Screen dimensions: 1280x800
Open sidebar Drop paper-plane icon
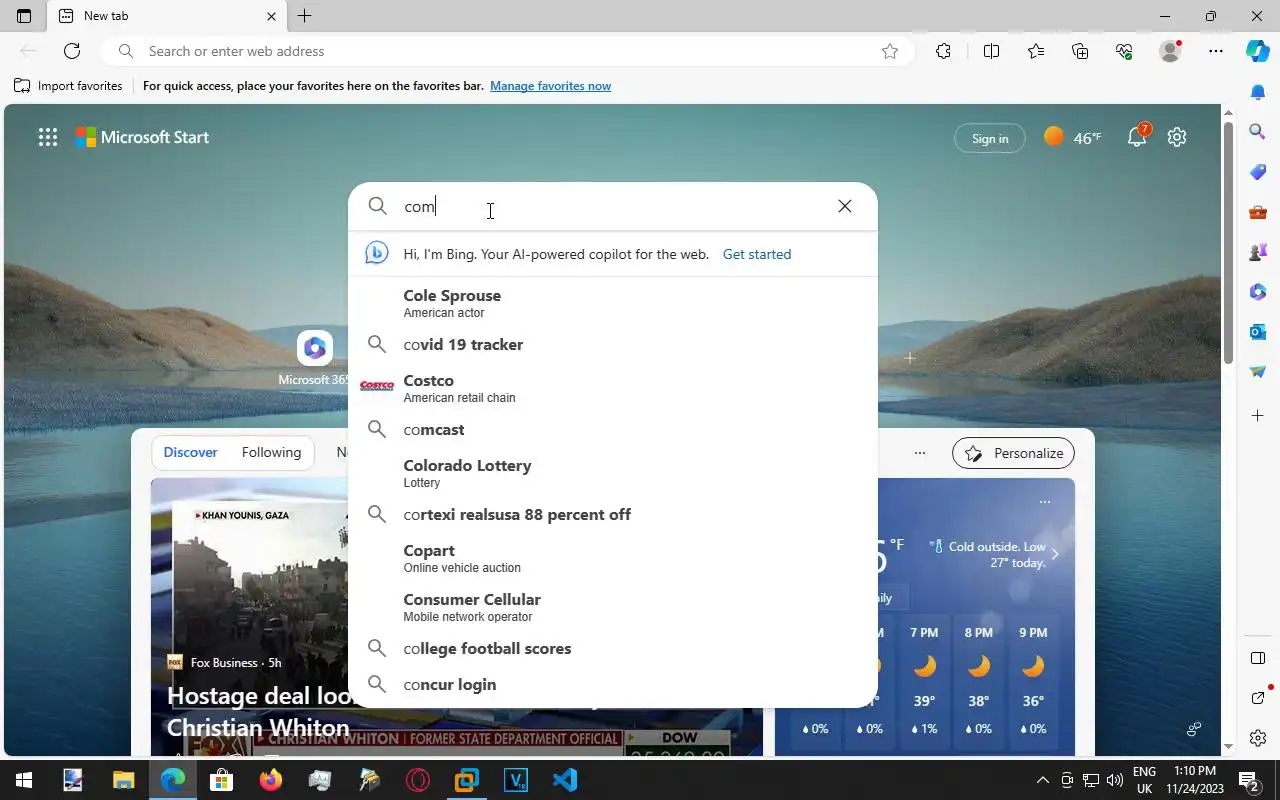click(x=1258, y=372)
